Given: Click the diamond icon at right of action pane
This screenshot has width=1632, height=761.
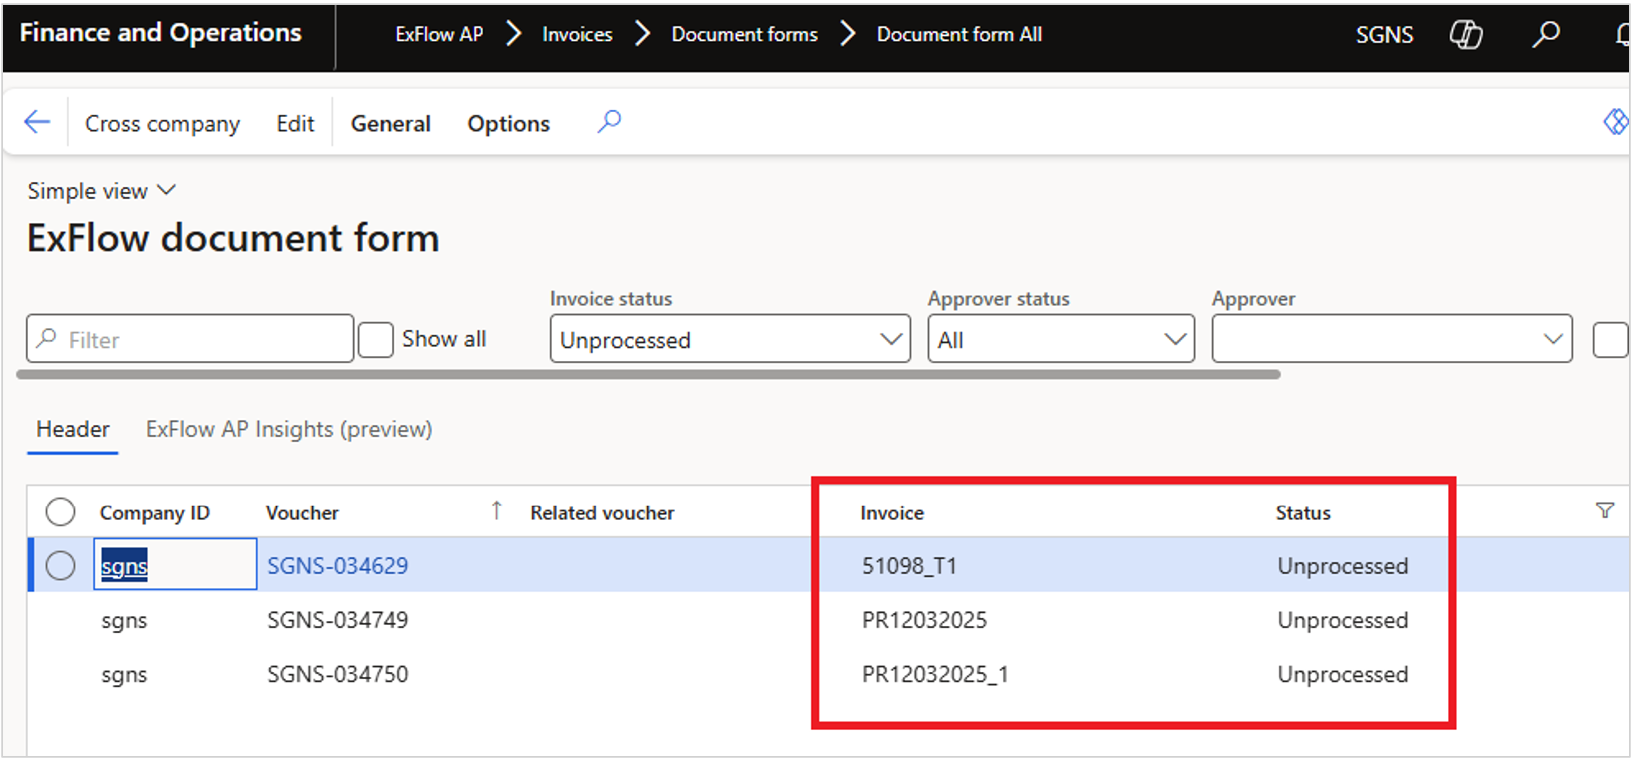Looking at the screenshot, I should coord(1615,122).
